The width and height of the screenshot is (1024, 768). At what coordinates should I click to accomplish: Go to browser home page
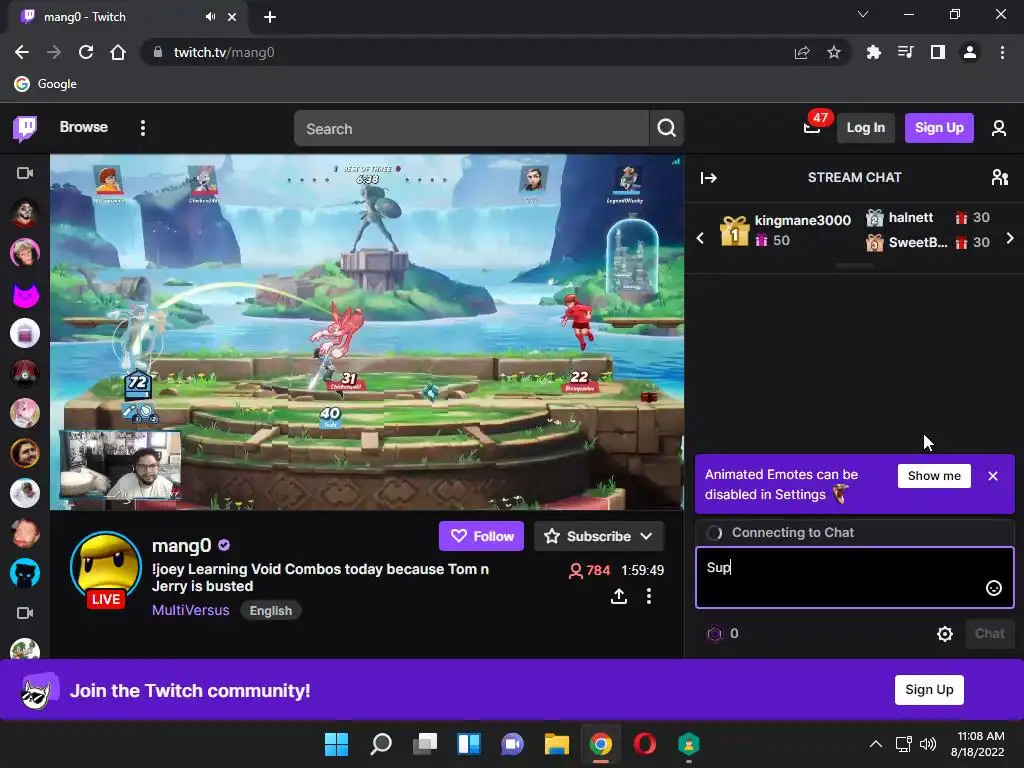[x=118, y=52]
